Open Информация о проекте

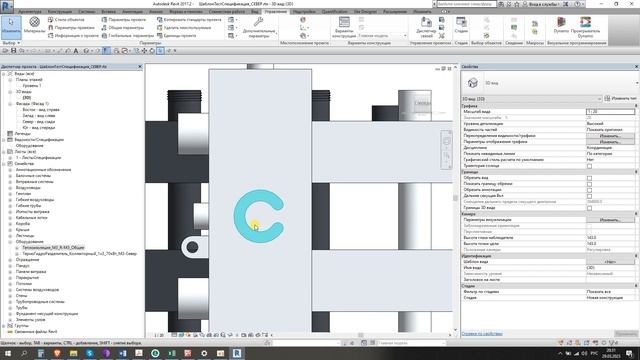coord(73,36)
